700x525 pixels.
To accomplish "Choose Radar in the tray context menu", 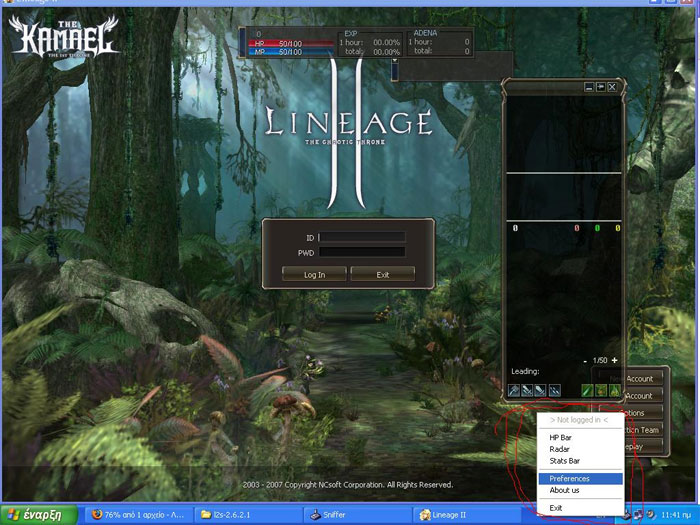I will pos(580,449).
